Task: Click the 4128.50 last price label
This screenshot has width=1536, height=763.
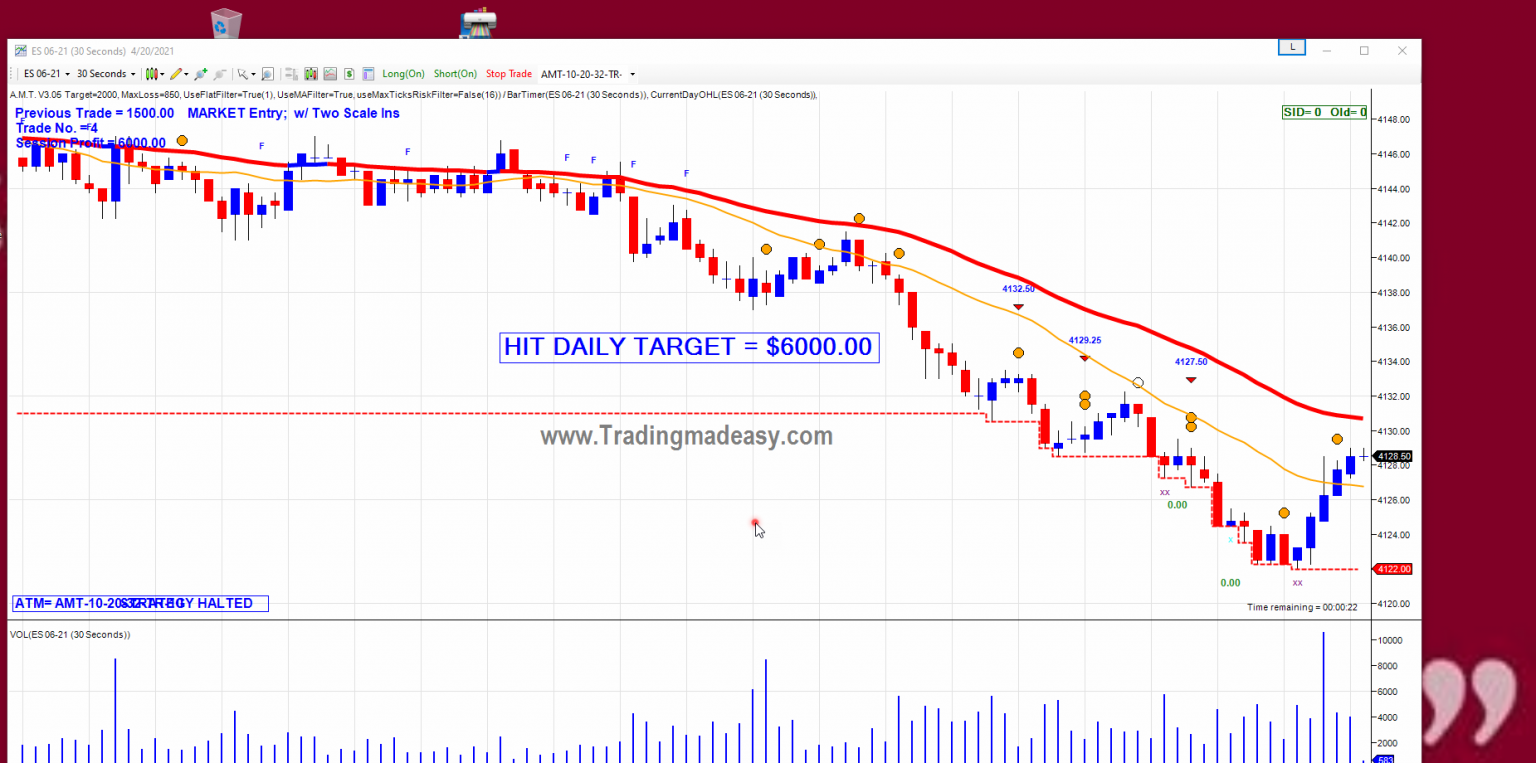Action: [x=1394, y=456]
